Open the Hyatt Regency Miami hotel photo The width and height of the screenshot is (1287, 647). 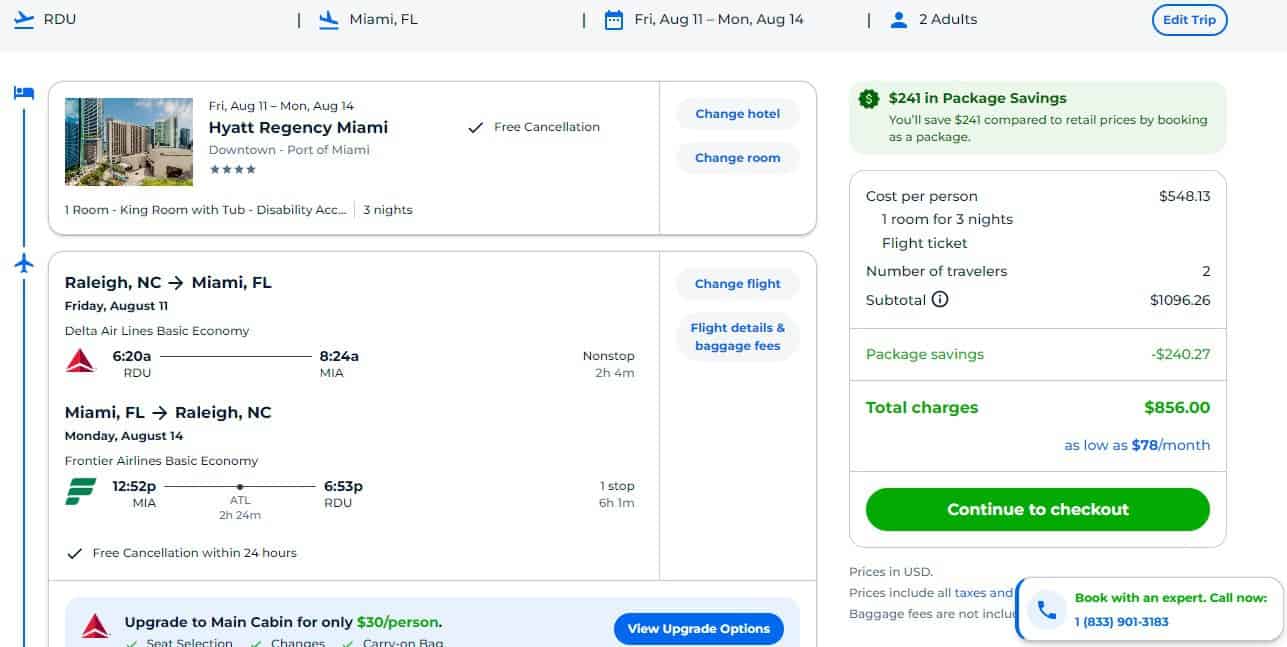tap(129, 142)
